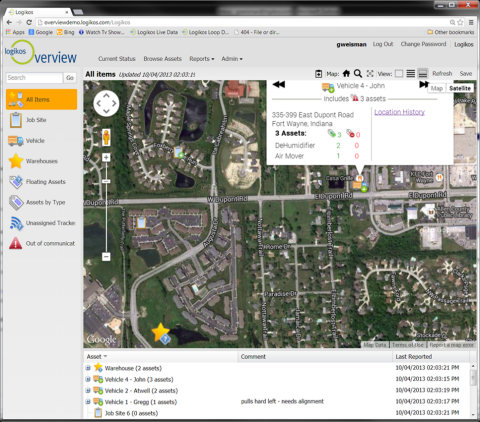This screenshot has width=480, height=422.
Task: Switch to list-only view
Action: point(411,73)
